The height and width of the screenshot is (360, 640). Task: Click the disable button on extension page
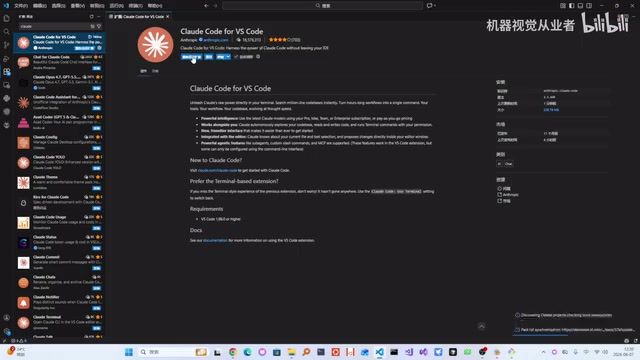click(209, 57)
